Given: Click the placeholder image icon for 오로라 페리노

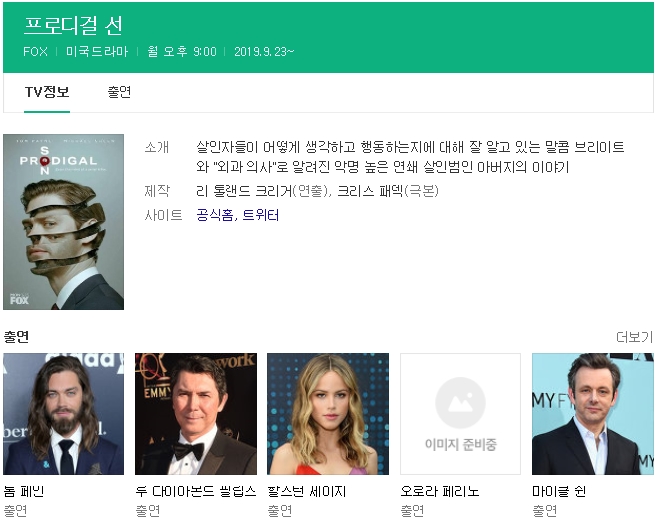Looking at the screenshot, I should (460, 413).
